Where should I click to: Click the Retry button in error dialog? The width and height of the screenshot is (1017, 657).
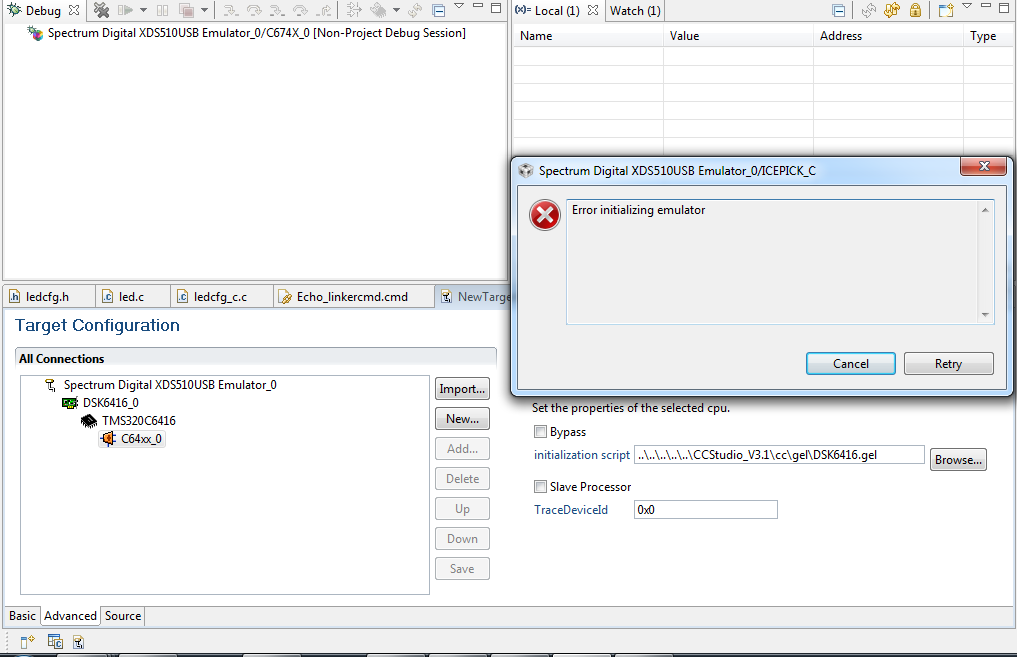(x=948, y=364)
